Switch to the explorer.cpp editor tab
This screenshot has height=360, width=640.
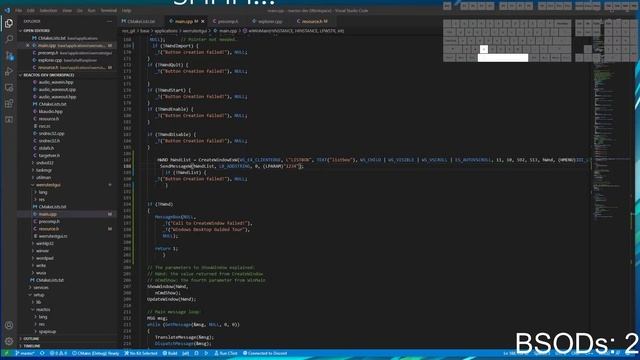pos(269,21)
